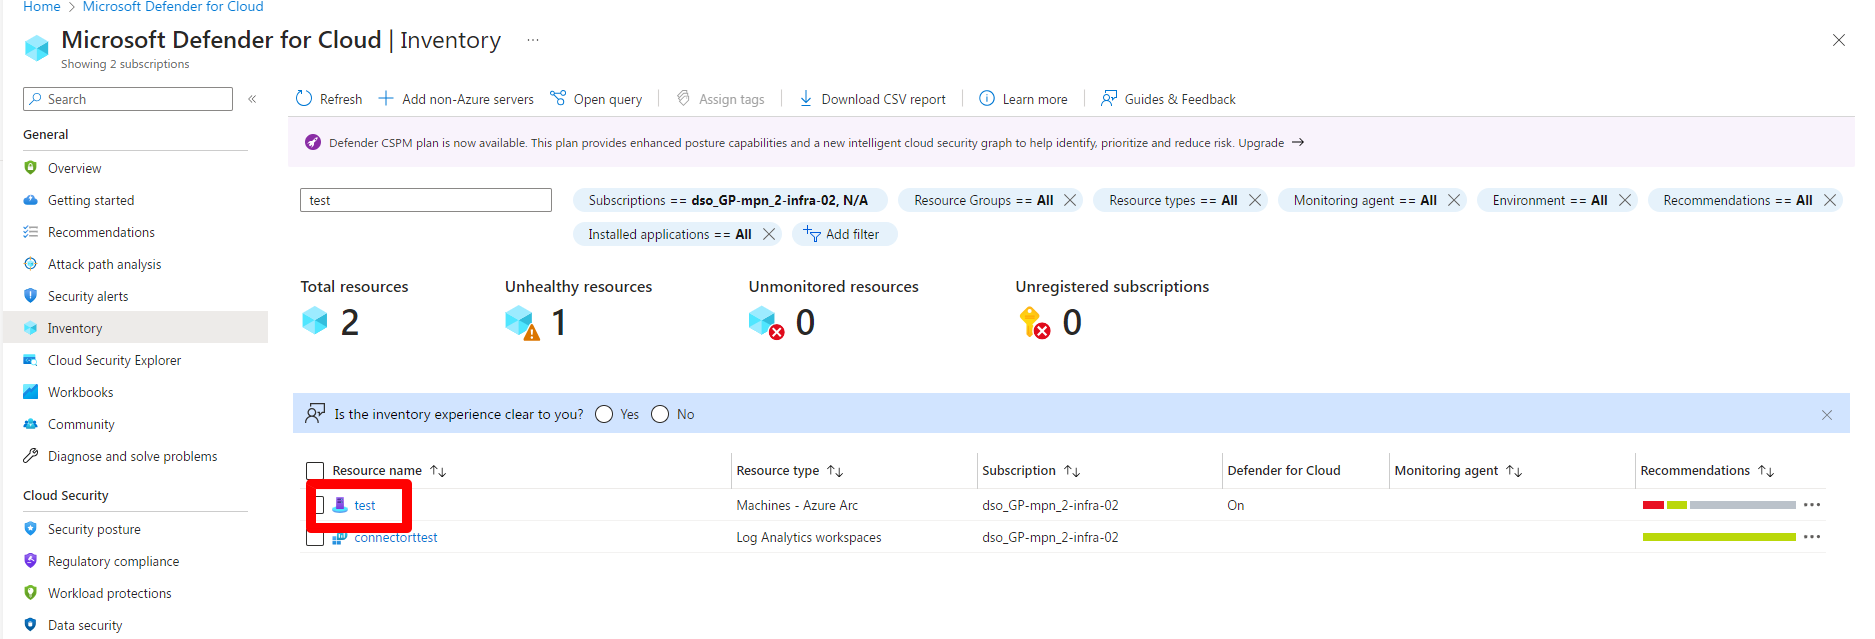Image resolution: width=1875 pixels, height=639 pixels.
Task: Click the Learn more info icon
Action: 987,98
